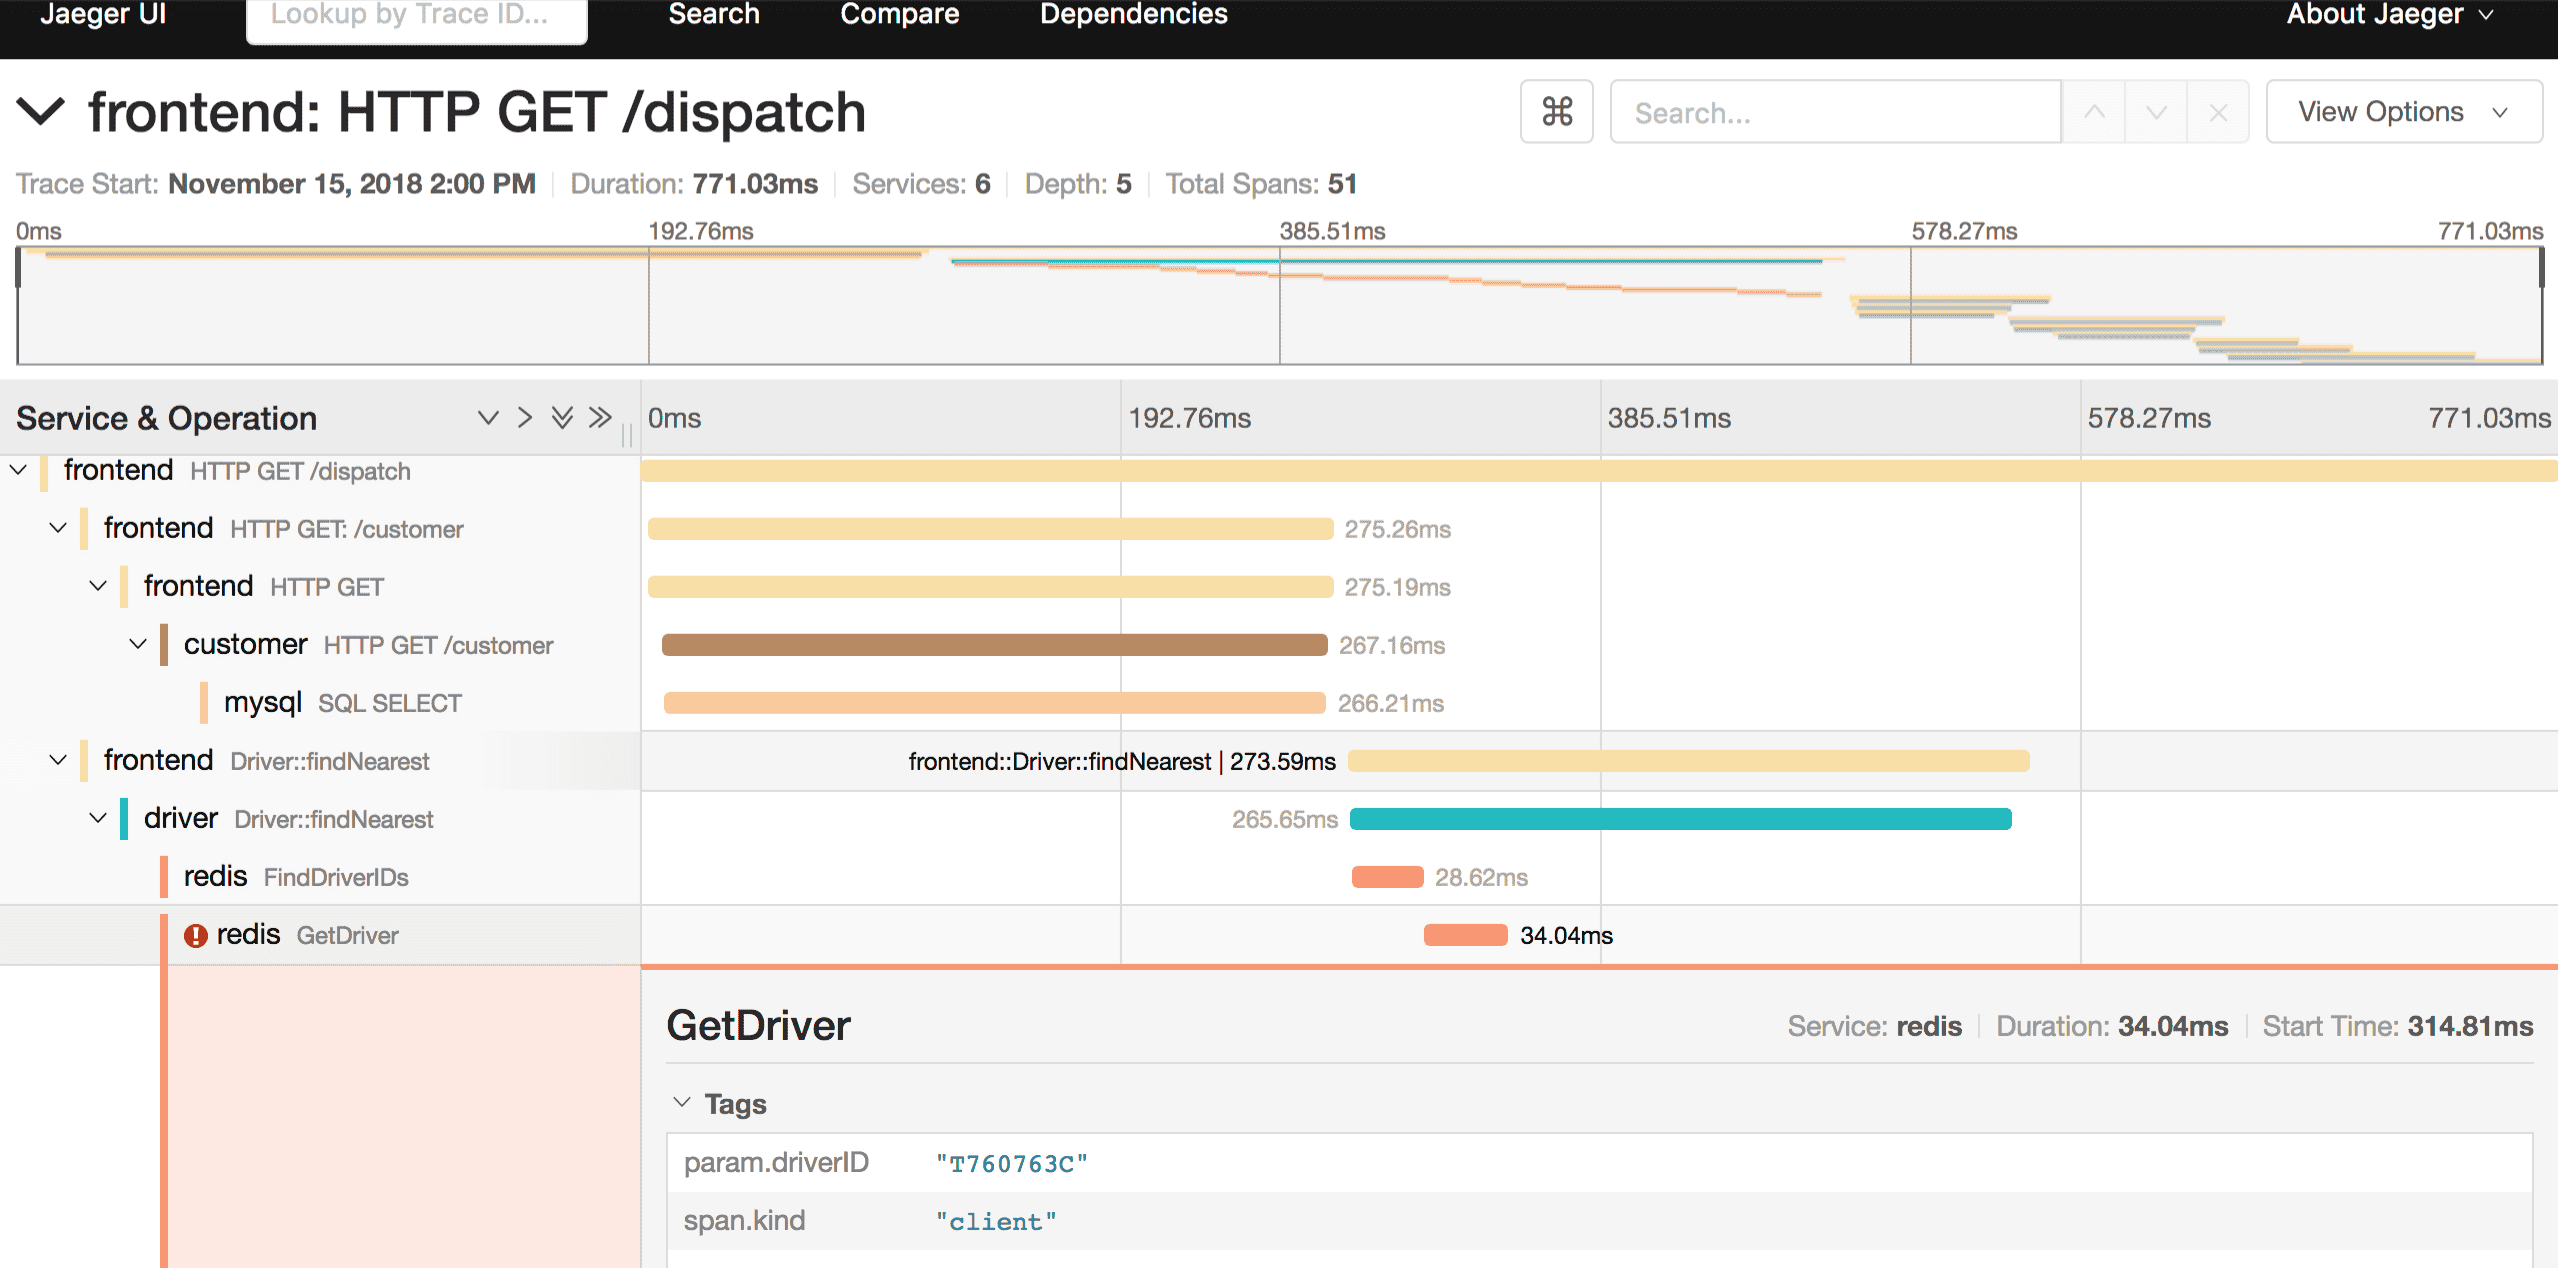The width and height of the screenshot is (2558, 1268).
Task: Click the expand one level chevron in the Service & Operation header
Action: (487, 417)
